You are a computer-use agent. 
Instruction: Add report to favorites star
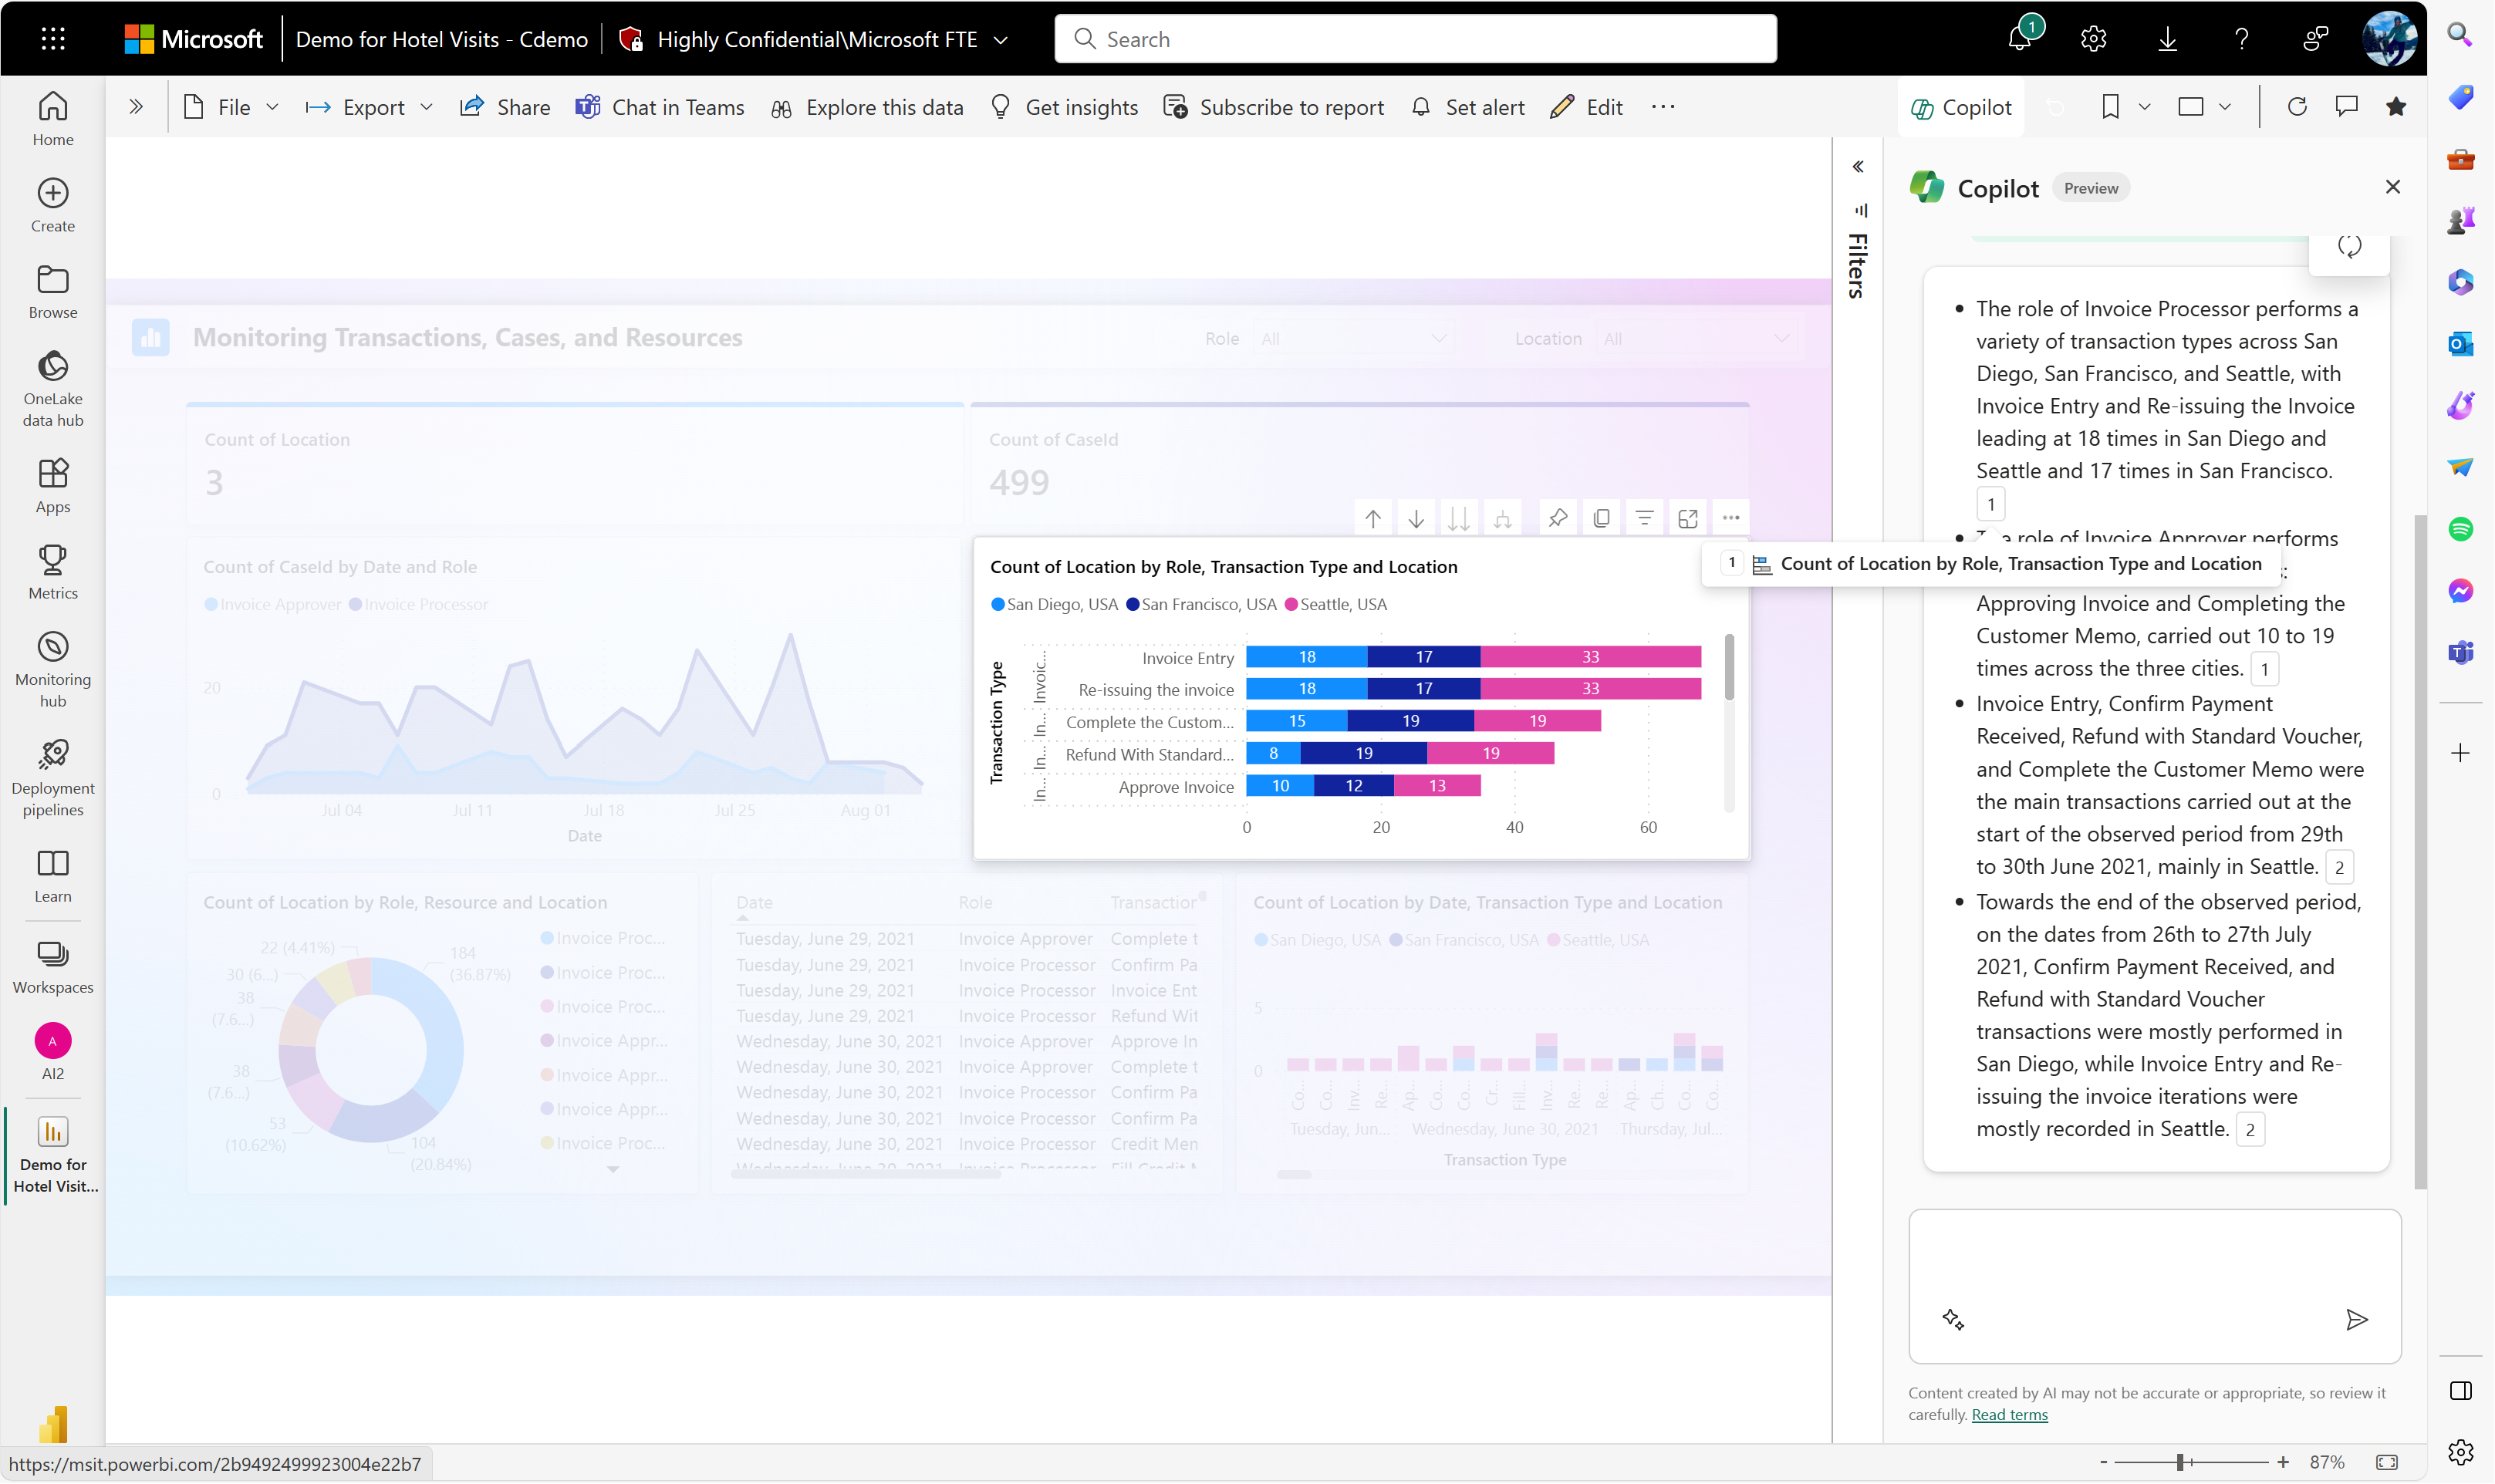pyautogui.click(x=2396, y=107)
